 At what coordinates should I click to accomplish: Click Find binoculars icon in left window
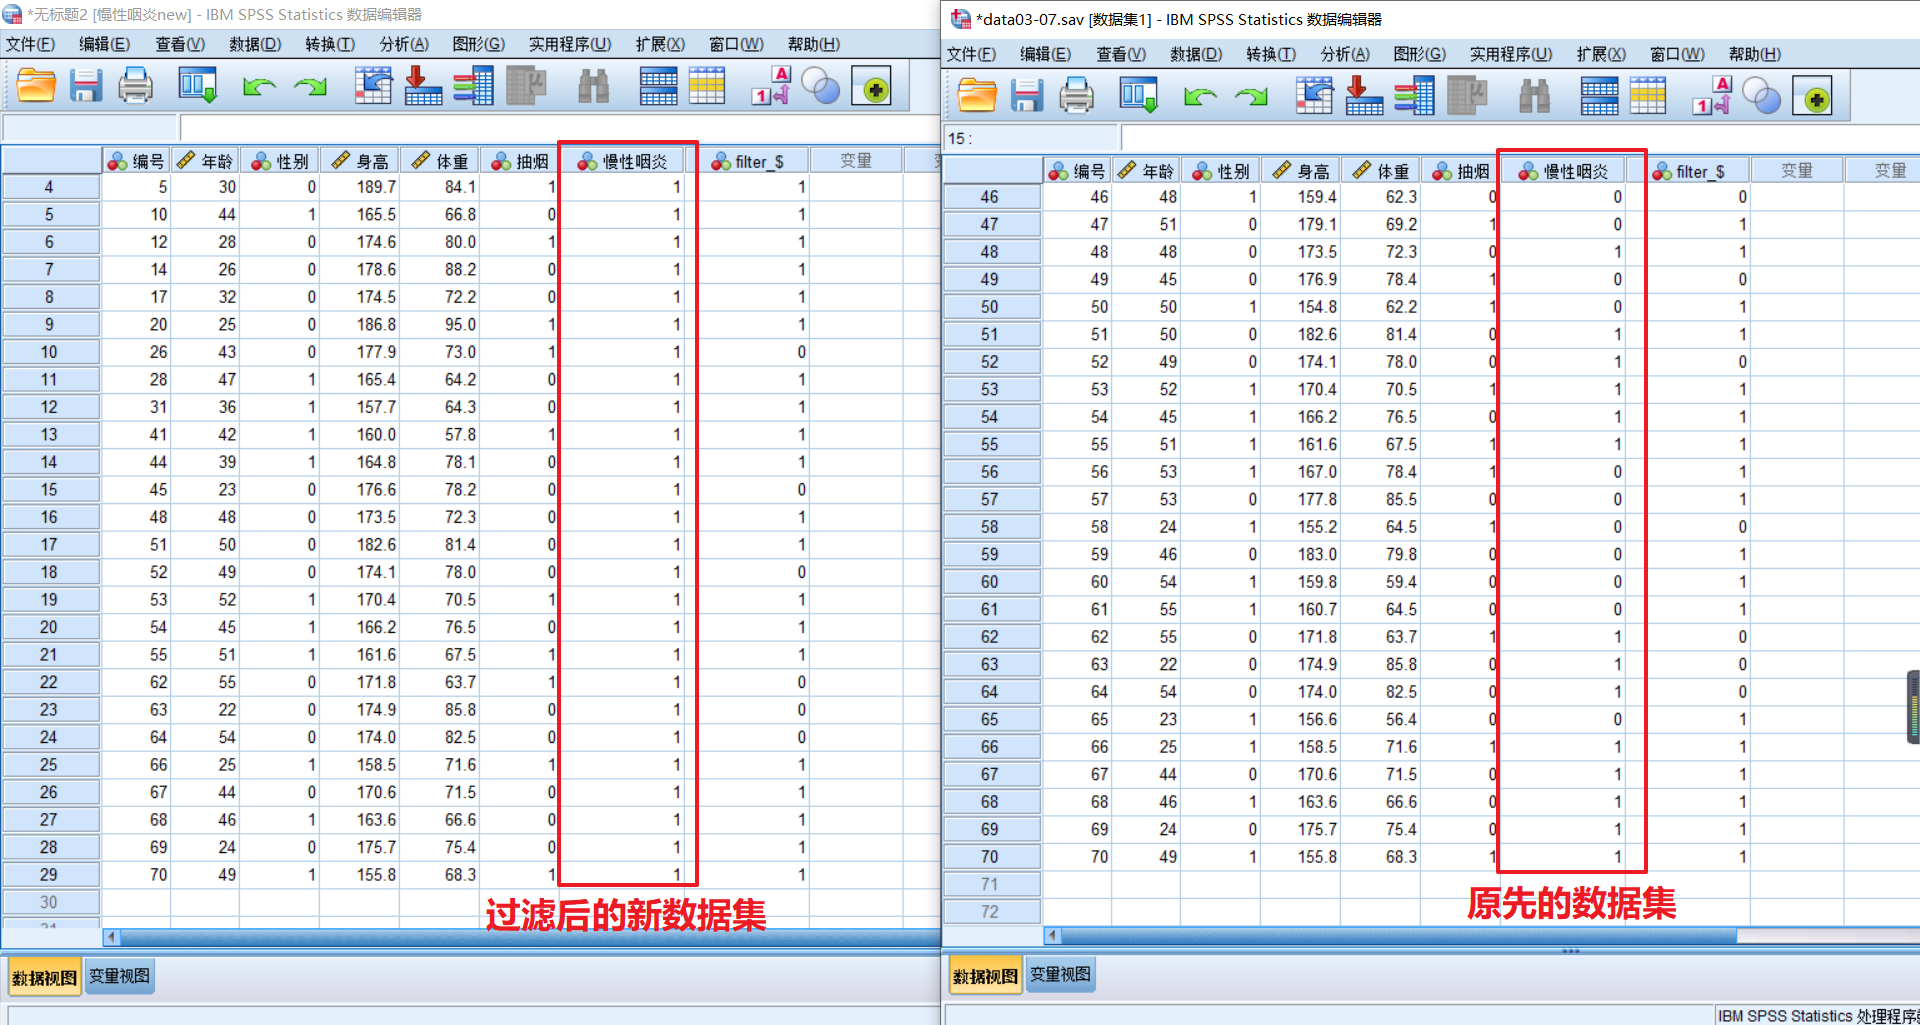click(x=594, y=87)
